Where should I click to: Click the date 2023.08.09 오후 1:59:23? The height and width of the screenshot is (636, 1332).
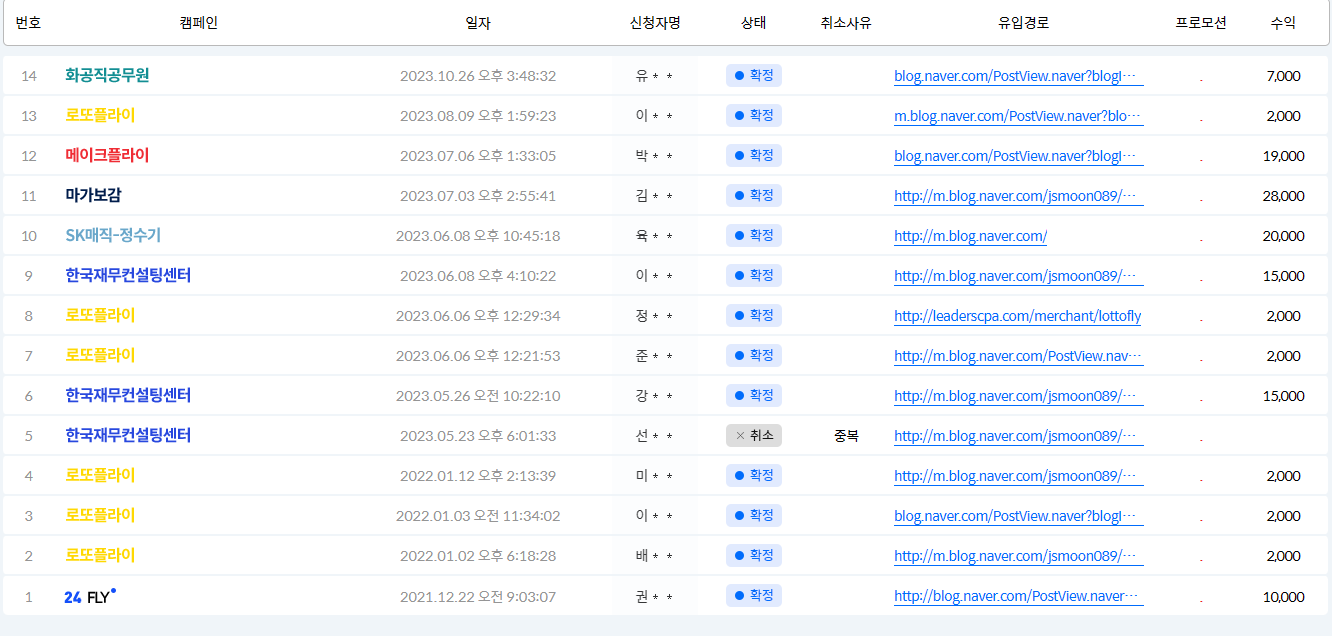[478, 116]
